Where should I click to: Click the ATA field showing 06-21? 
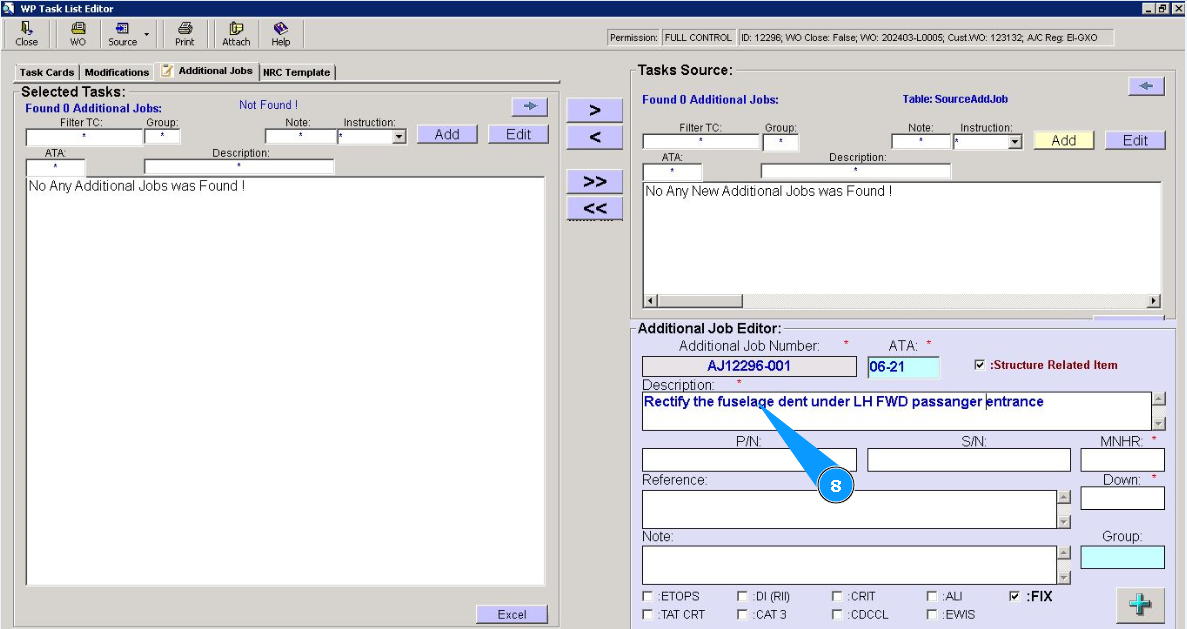(x=903, y=367)
